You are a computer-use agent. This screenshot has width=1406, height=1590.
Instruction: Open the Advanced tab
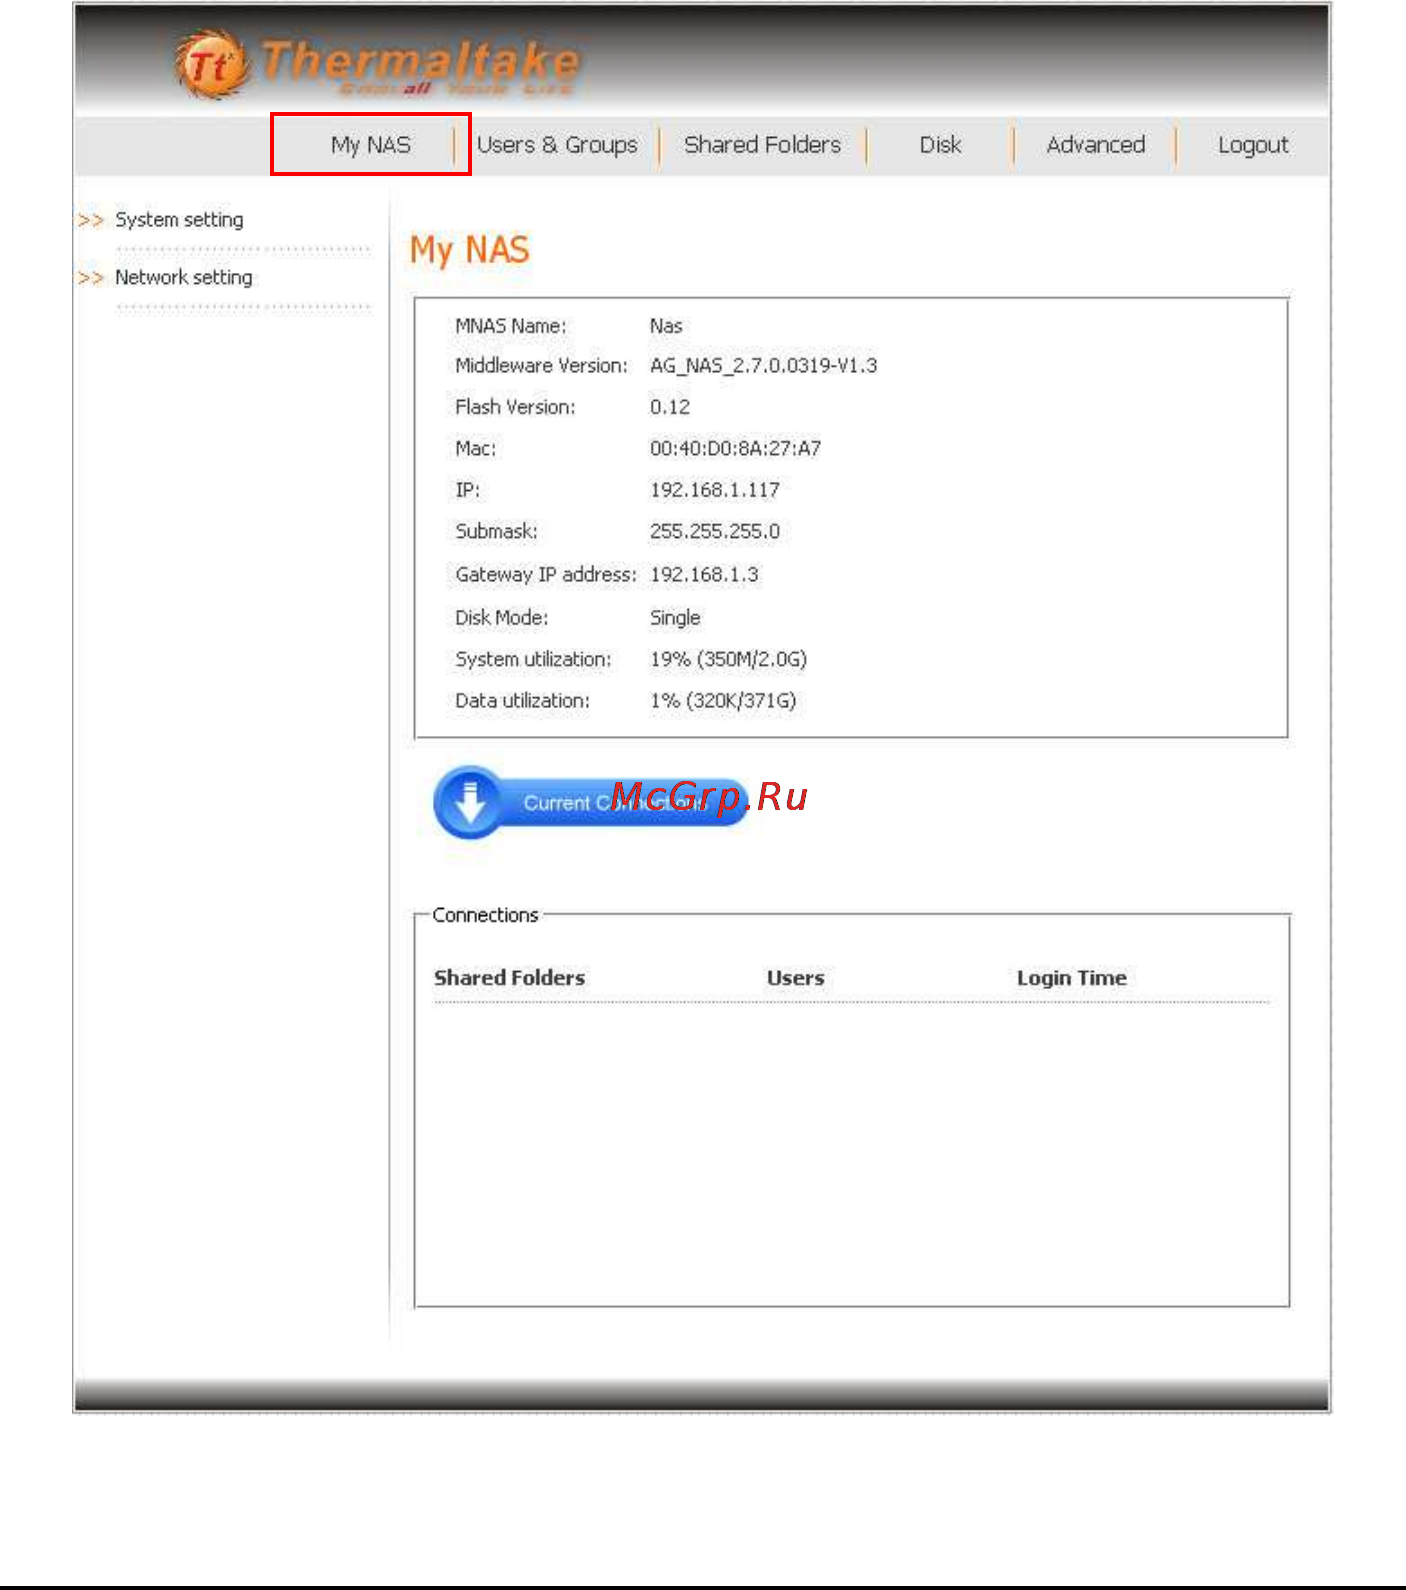click(x=1096, y=145)
